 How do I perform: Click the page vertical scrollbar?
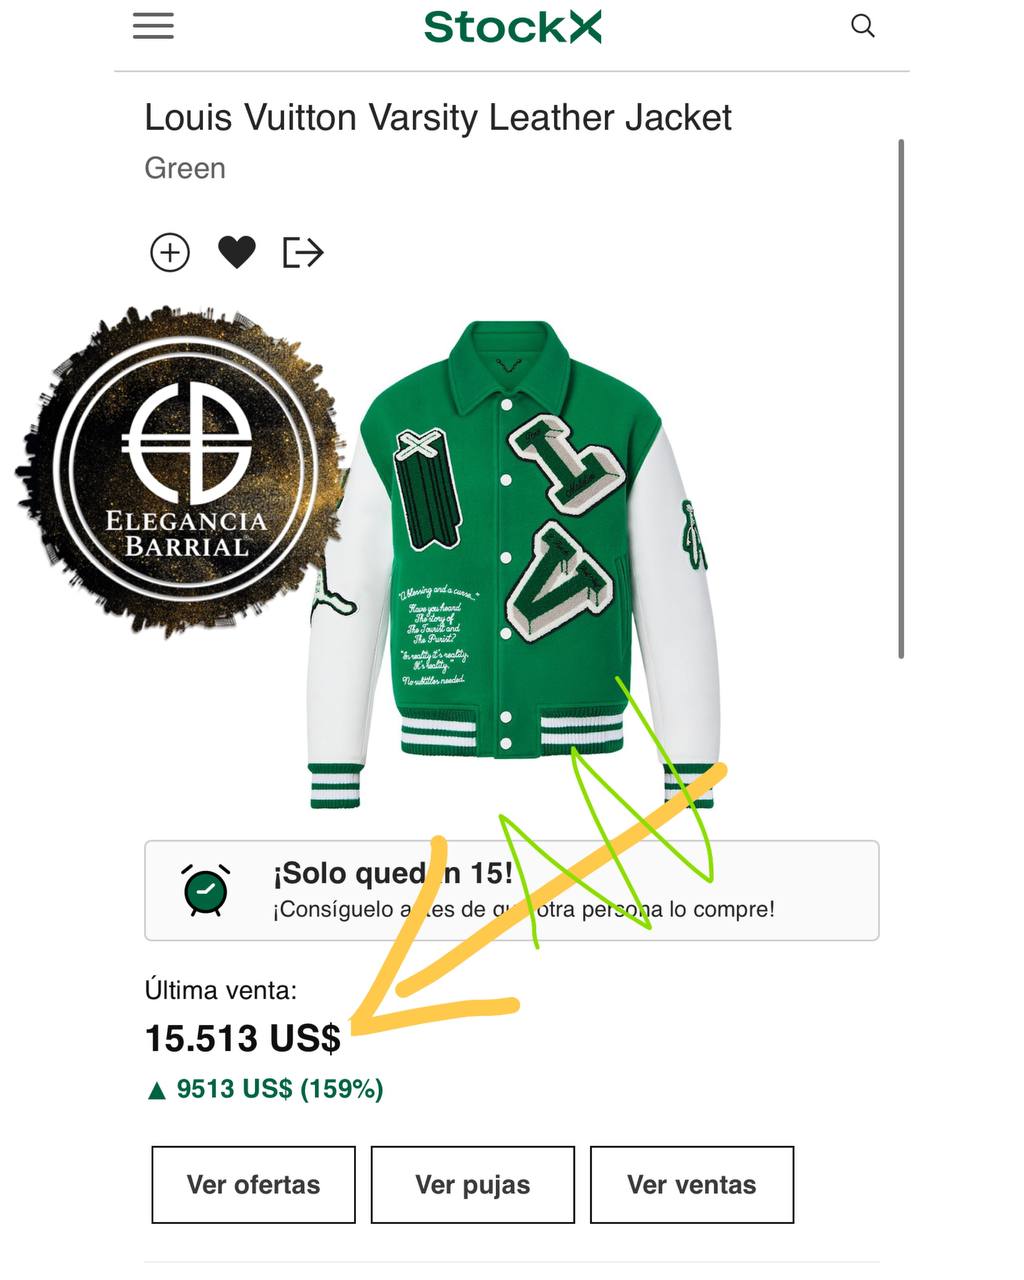point(901,398)
